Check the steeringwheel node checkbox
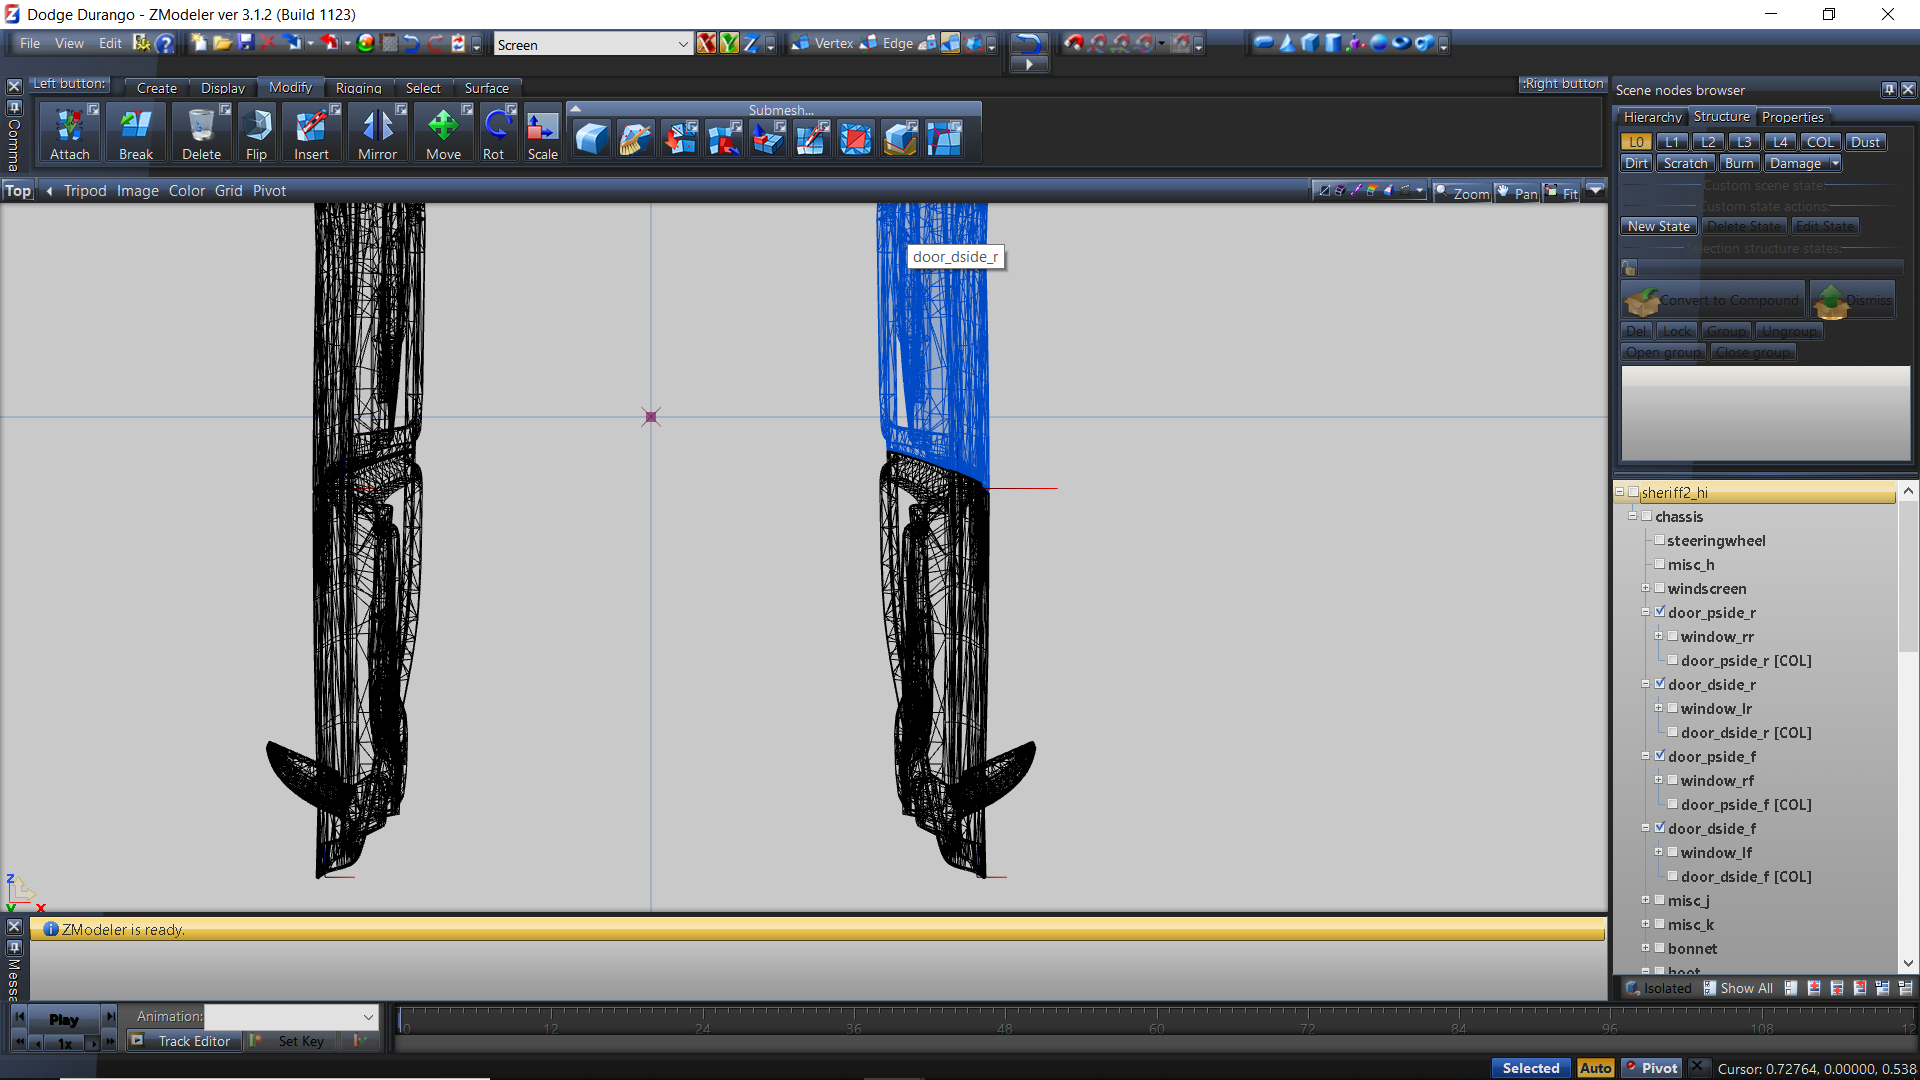This screenshot has width=1920, height=1080. [1660, 540]
